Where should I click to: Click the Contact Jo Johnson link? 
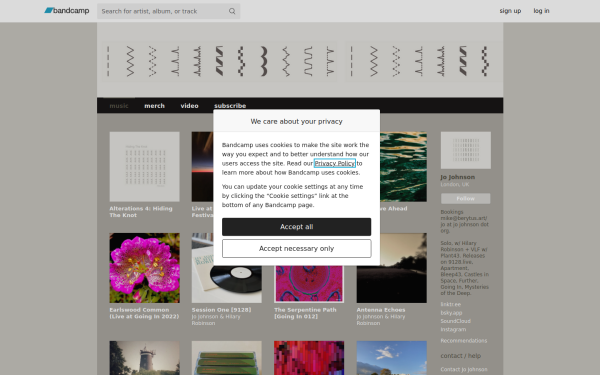[x=464, y=370]
